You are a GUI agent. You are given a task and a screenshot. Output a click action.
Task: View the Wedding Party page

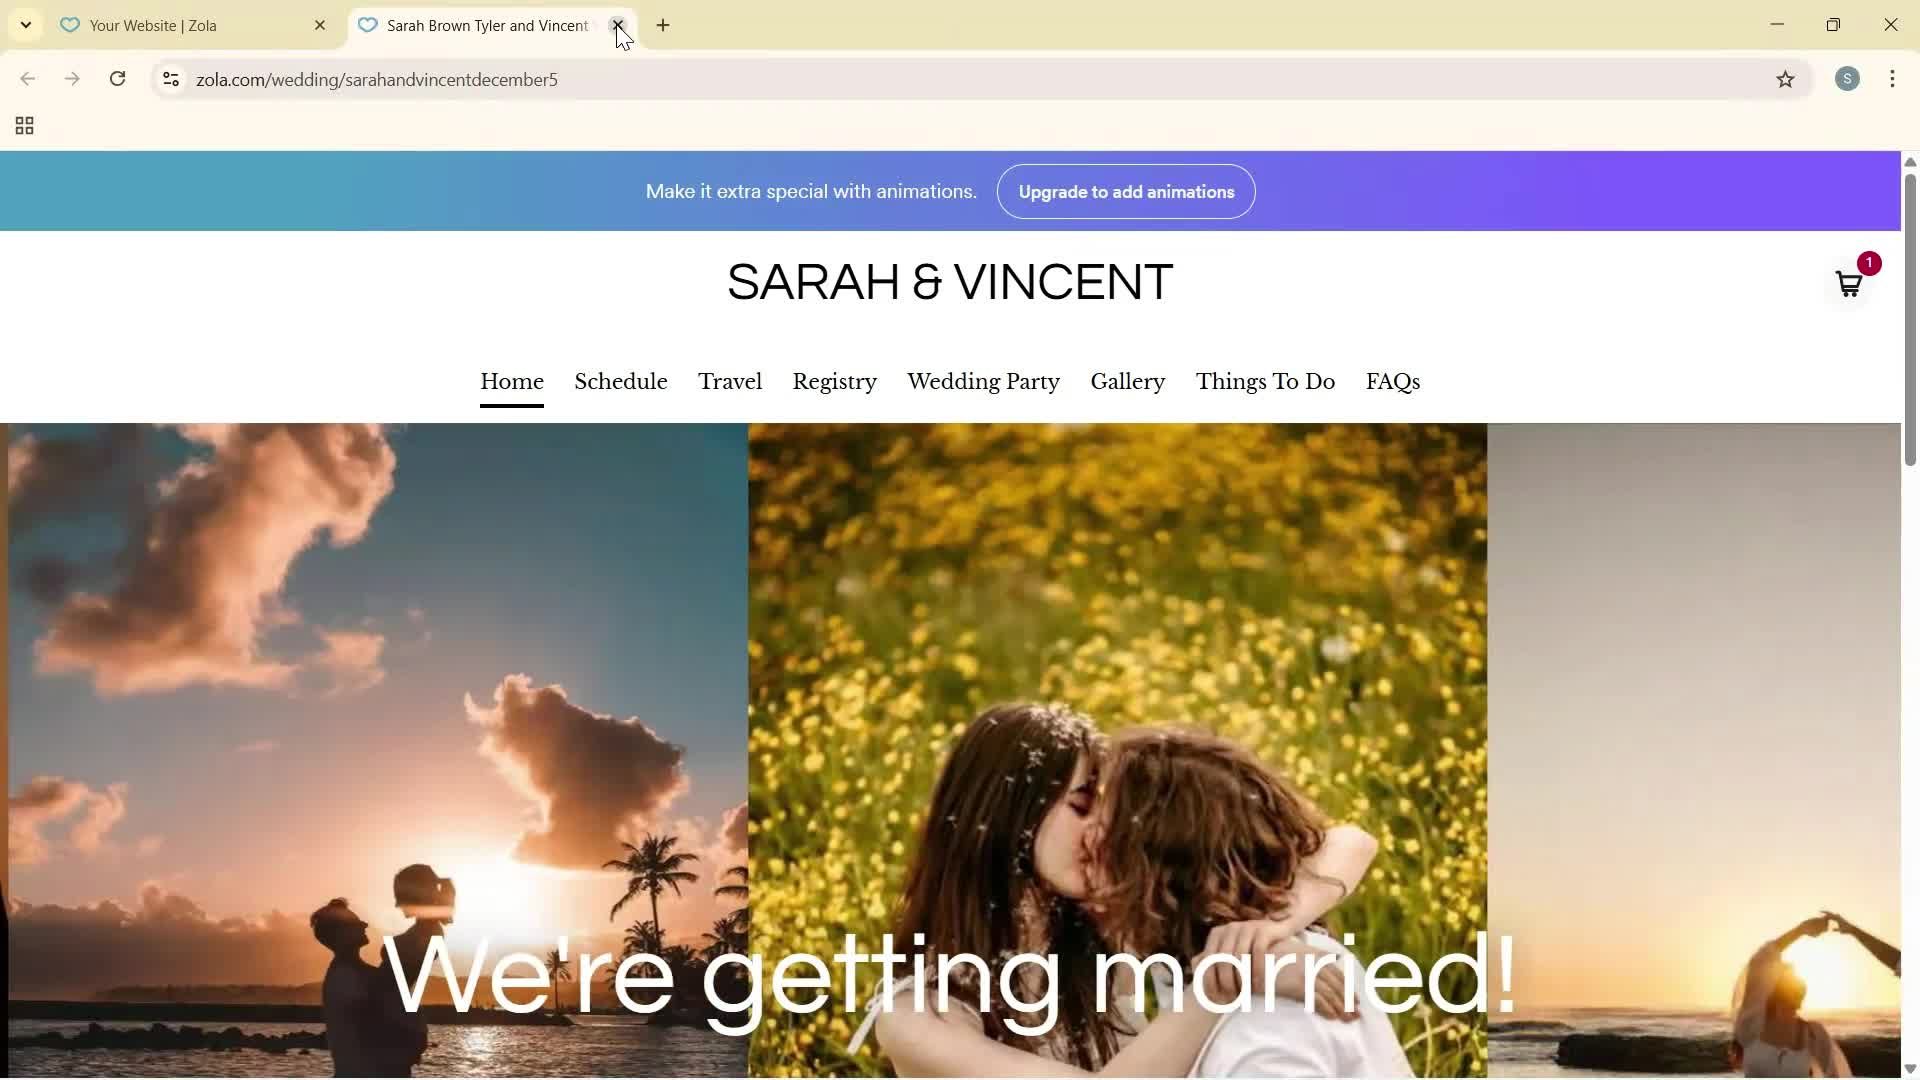tap(983, 381)
